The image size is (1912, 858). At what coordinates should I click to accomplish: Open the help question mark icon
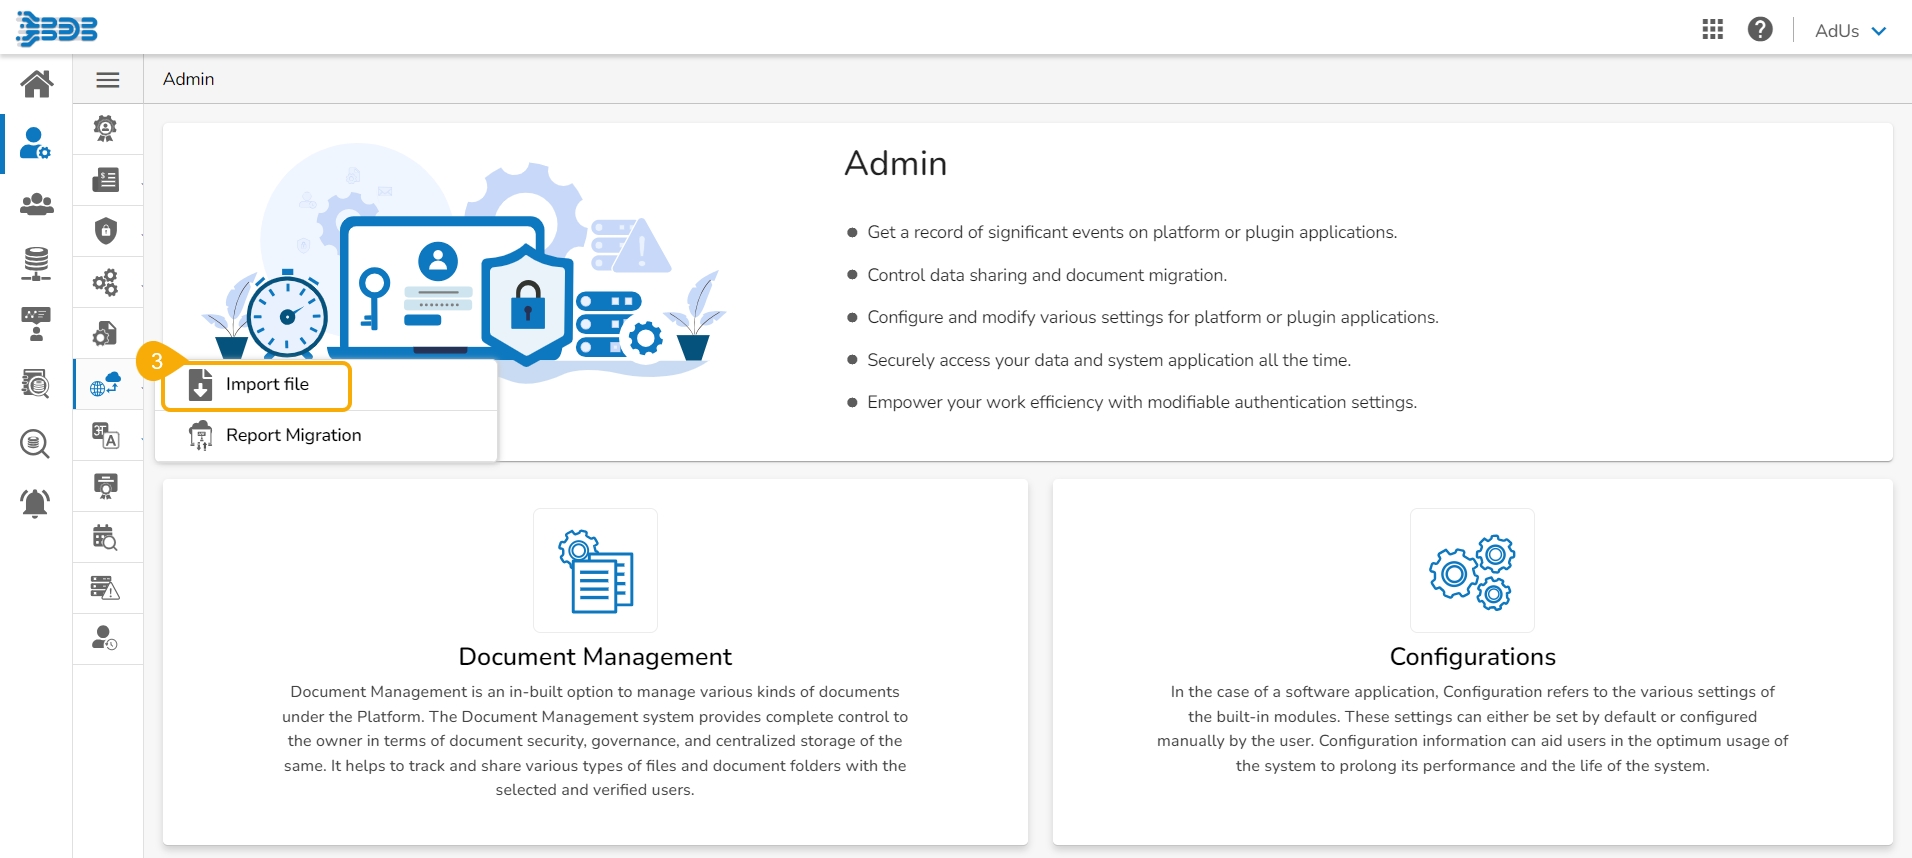tap(1760, 30)
